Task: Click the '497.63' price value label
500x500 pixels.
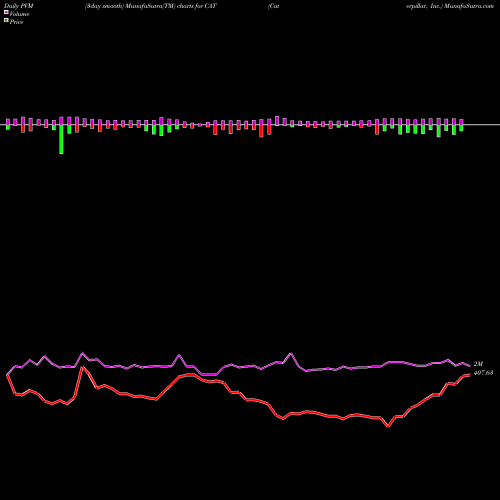Action: coord(483,373)
